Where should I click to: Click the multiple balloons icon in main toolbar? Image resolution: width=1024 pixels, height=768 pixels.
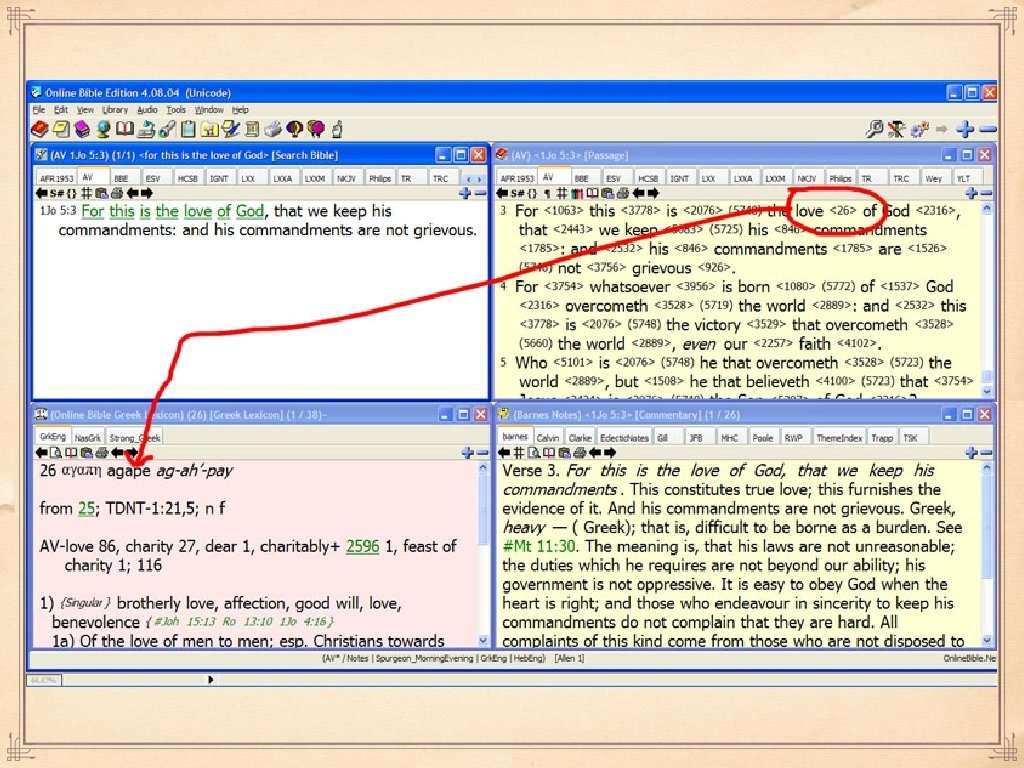click(x=316, y=129)
